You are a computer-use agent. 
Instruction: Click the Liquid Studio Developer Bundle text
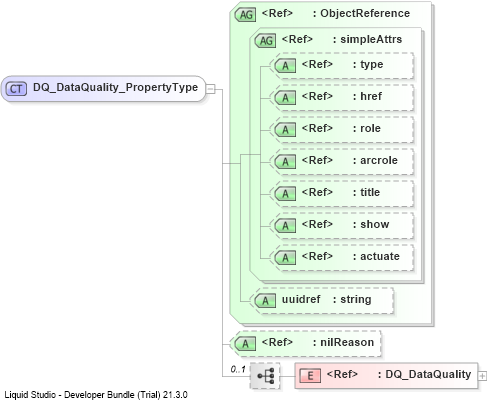(x=96, y=395)
